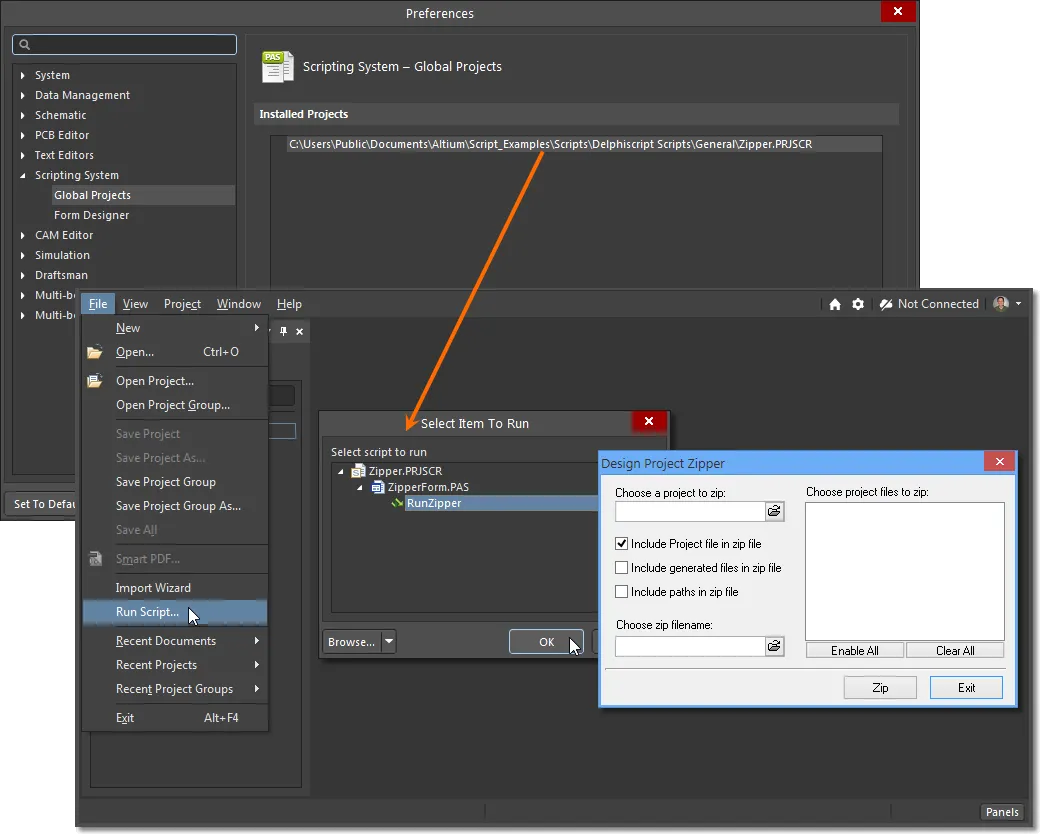
Task: Expand the Data Management node
Action: (x=23, y=96)
